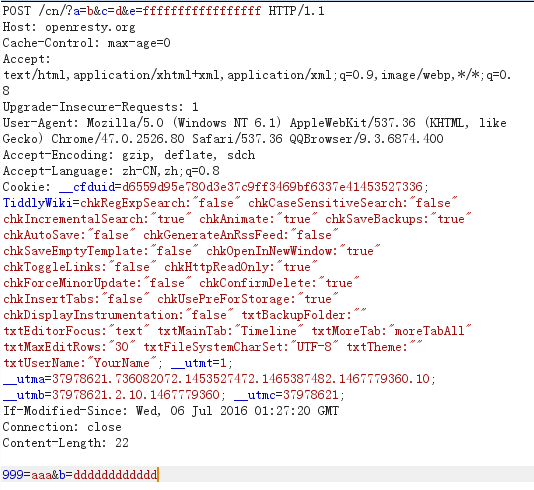Click the e=ffffffffffffffff query parameter

coord(195,11)
